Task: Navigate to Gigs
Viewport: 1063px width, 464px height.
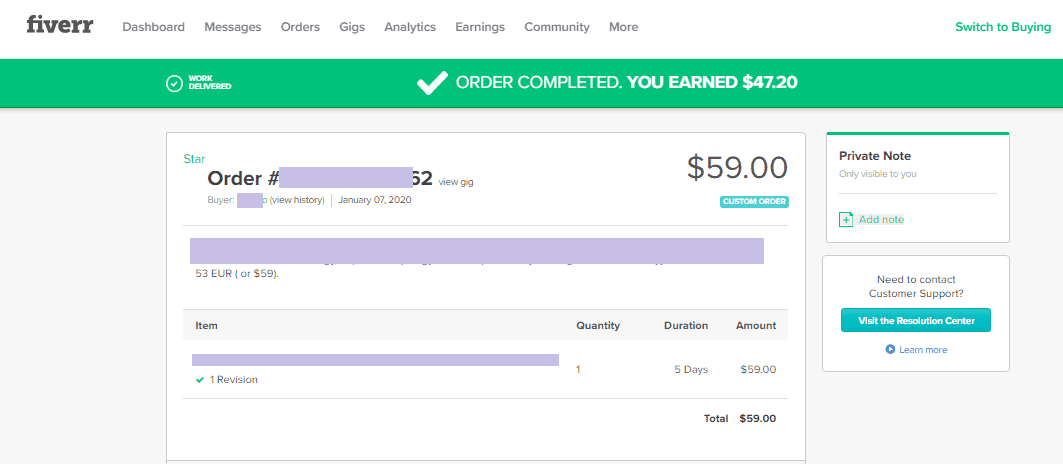Action: 352,27
